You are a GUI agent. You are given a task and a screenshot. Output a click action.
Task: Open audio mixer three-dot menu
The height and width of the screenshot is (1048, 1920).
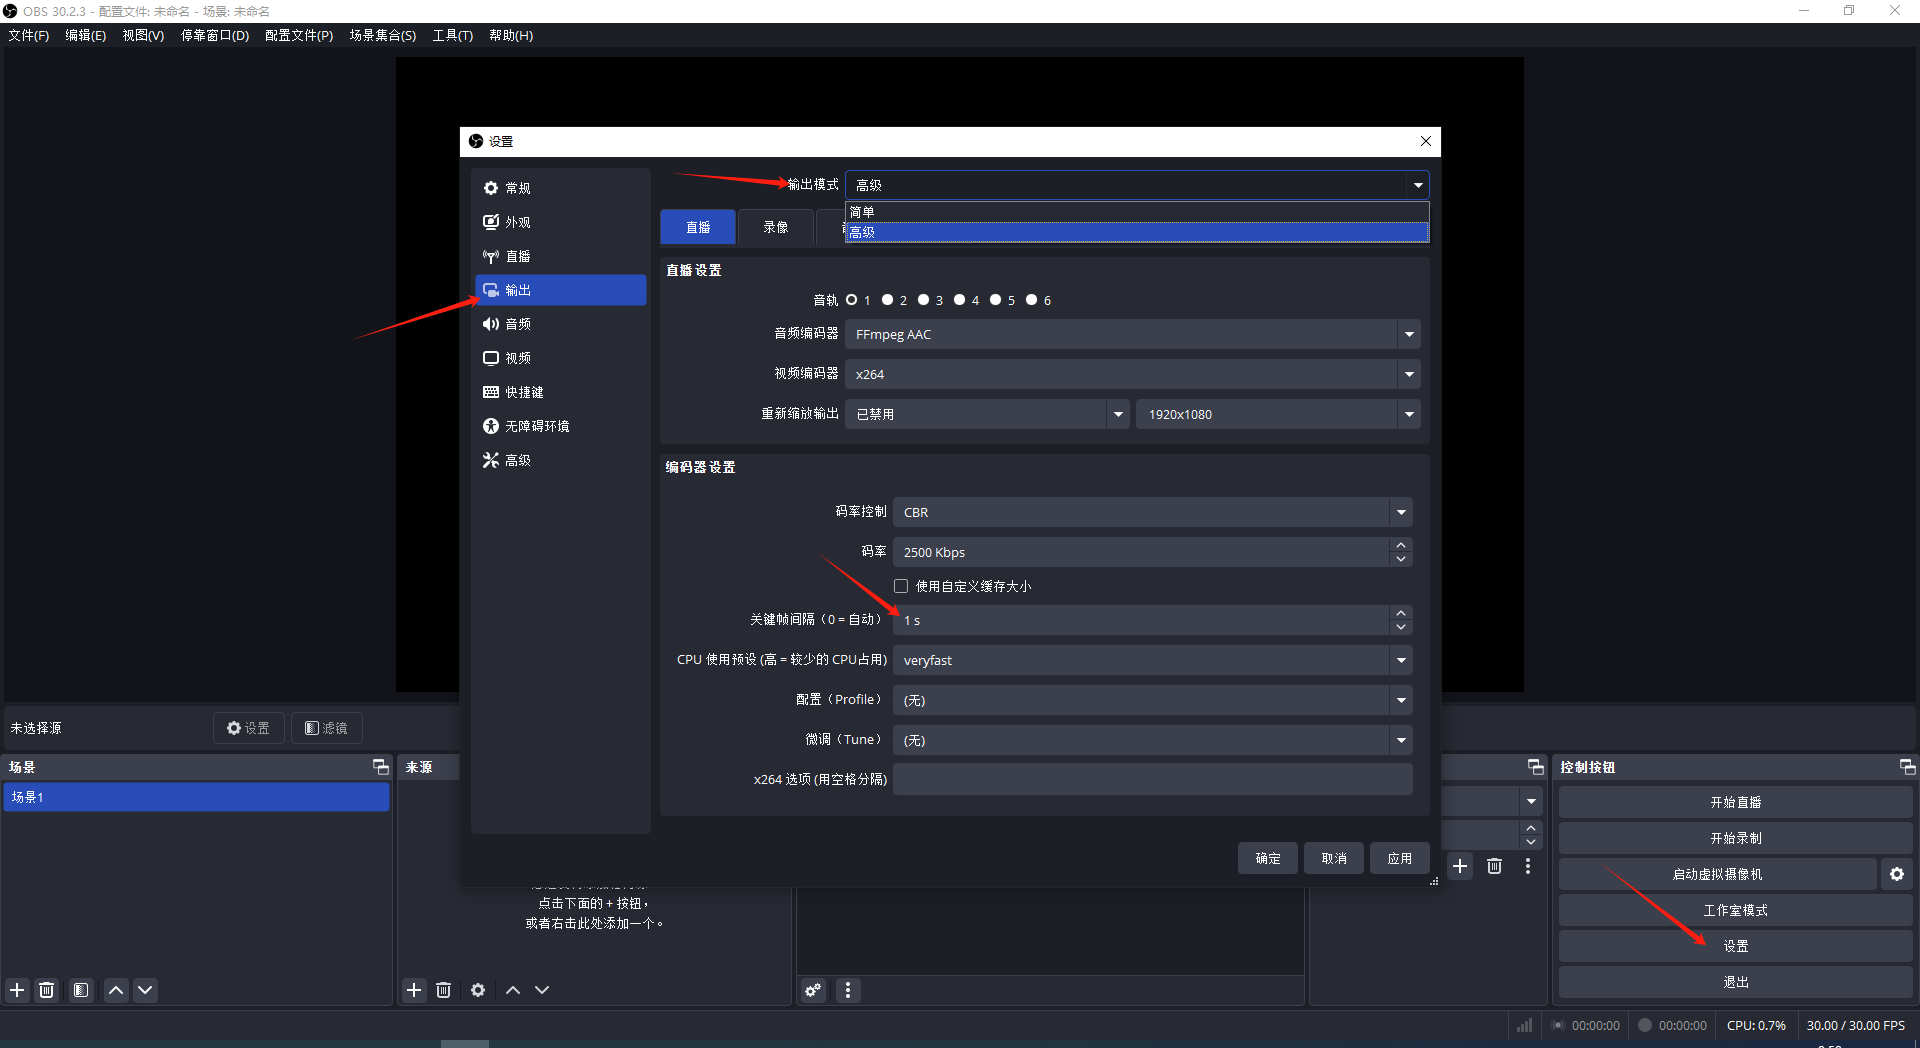click(848, 990)
